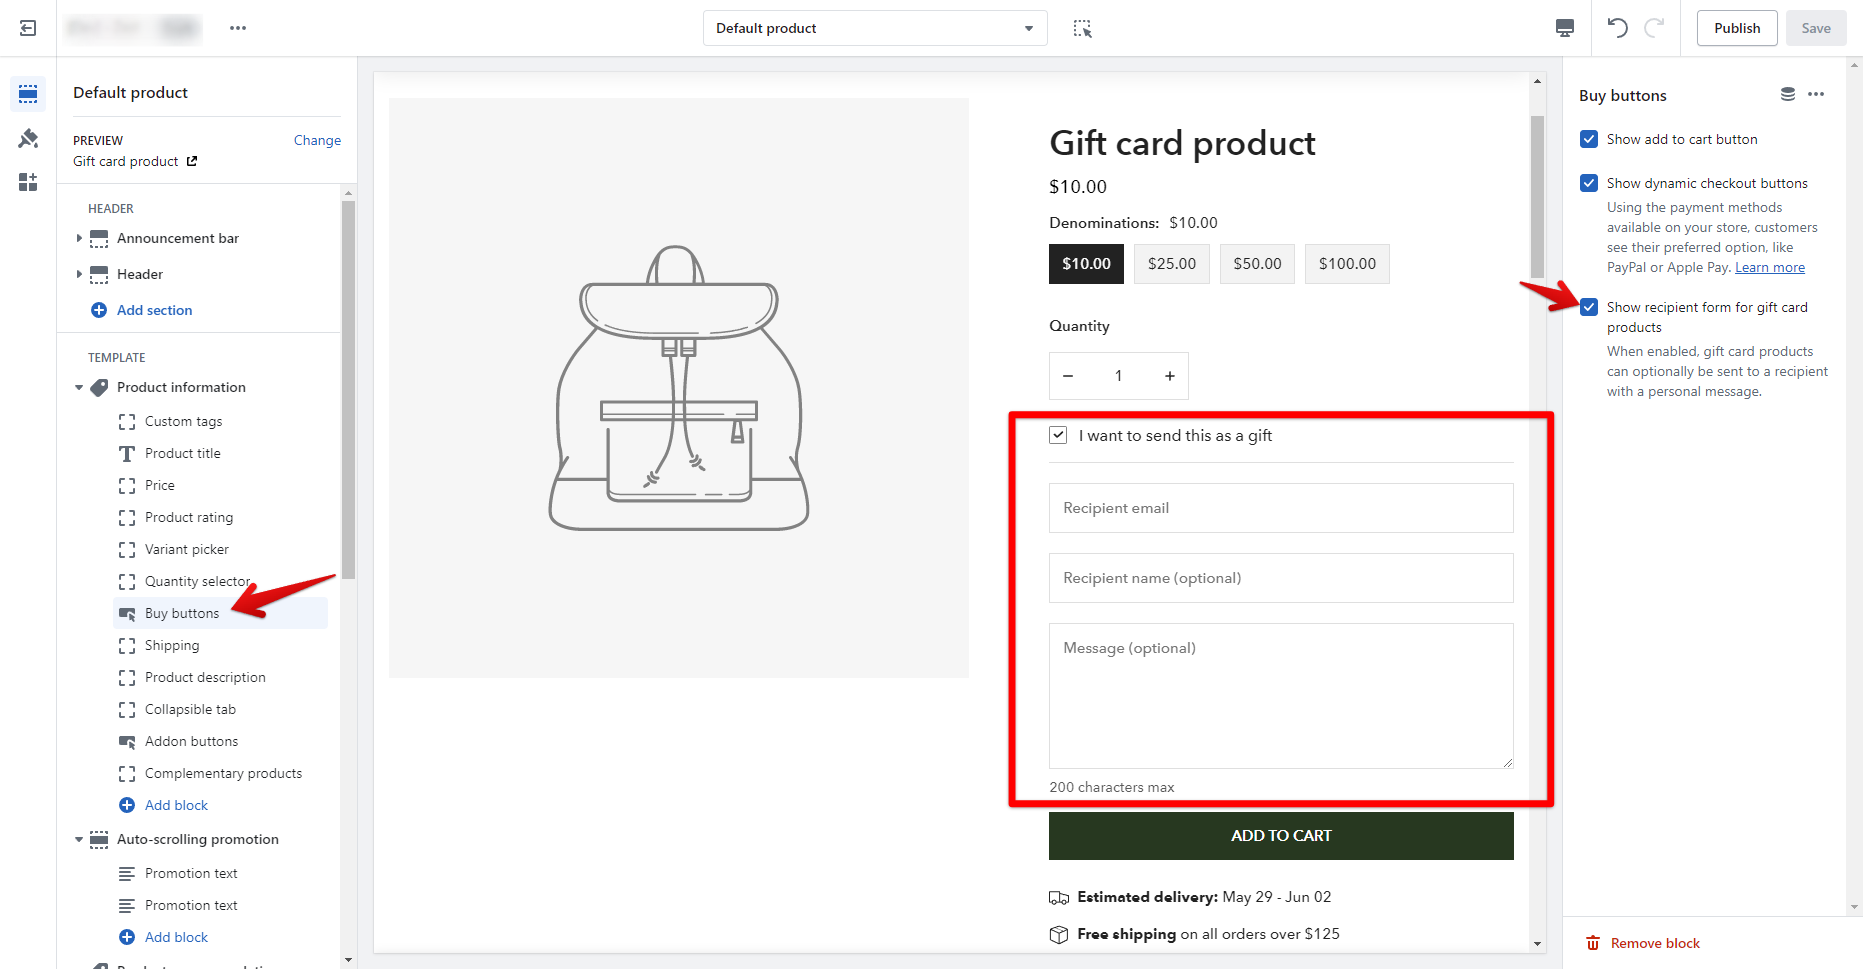Toggle Show add to cart button checkbox
1863x969 pixels.
pos(1589,139)
